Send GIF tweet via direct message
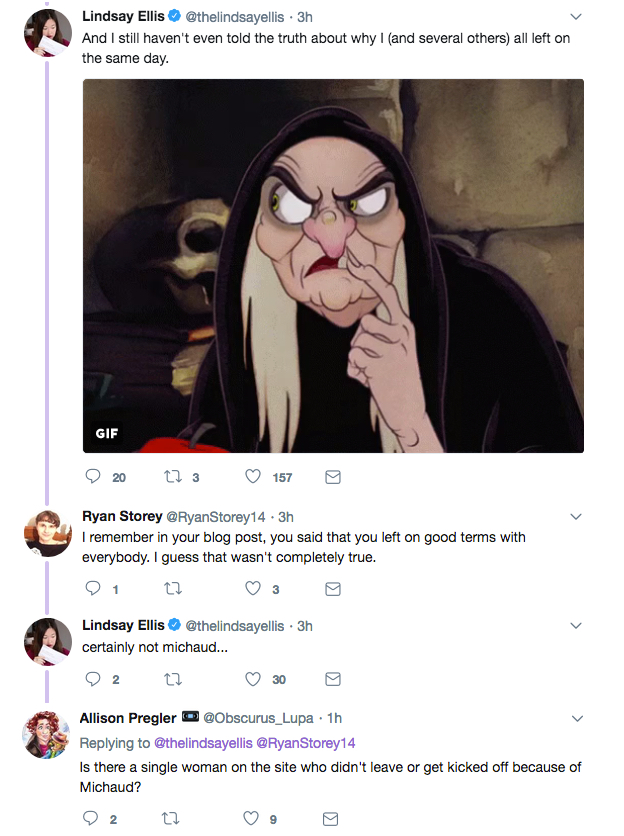624x836 pixels. click(334, 477)
